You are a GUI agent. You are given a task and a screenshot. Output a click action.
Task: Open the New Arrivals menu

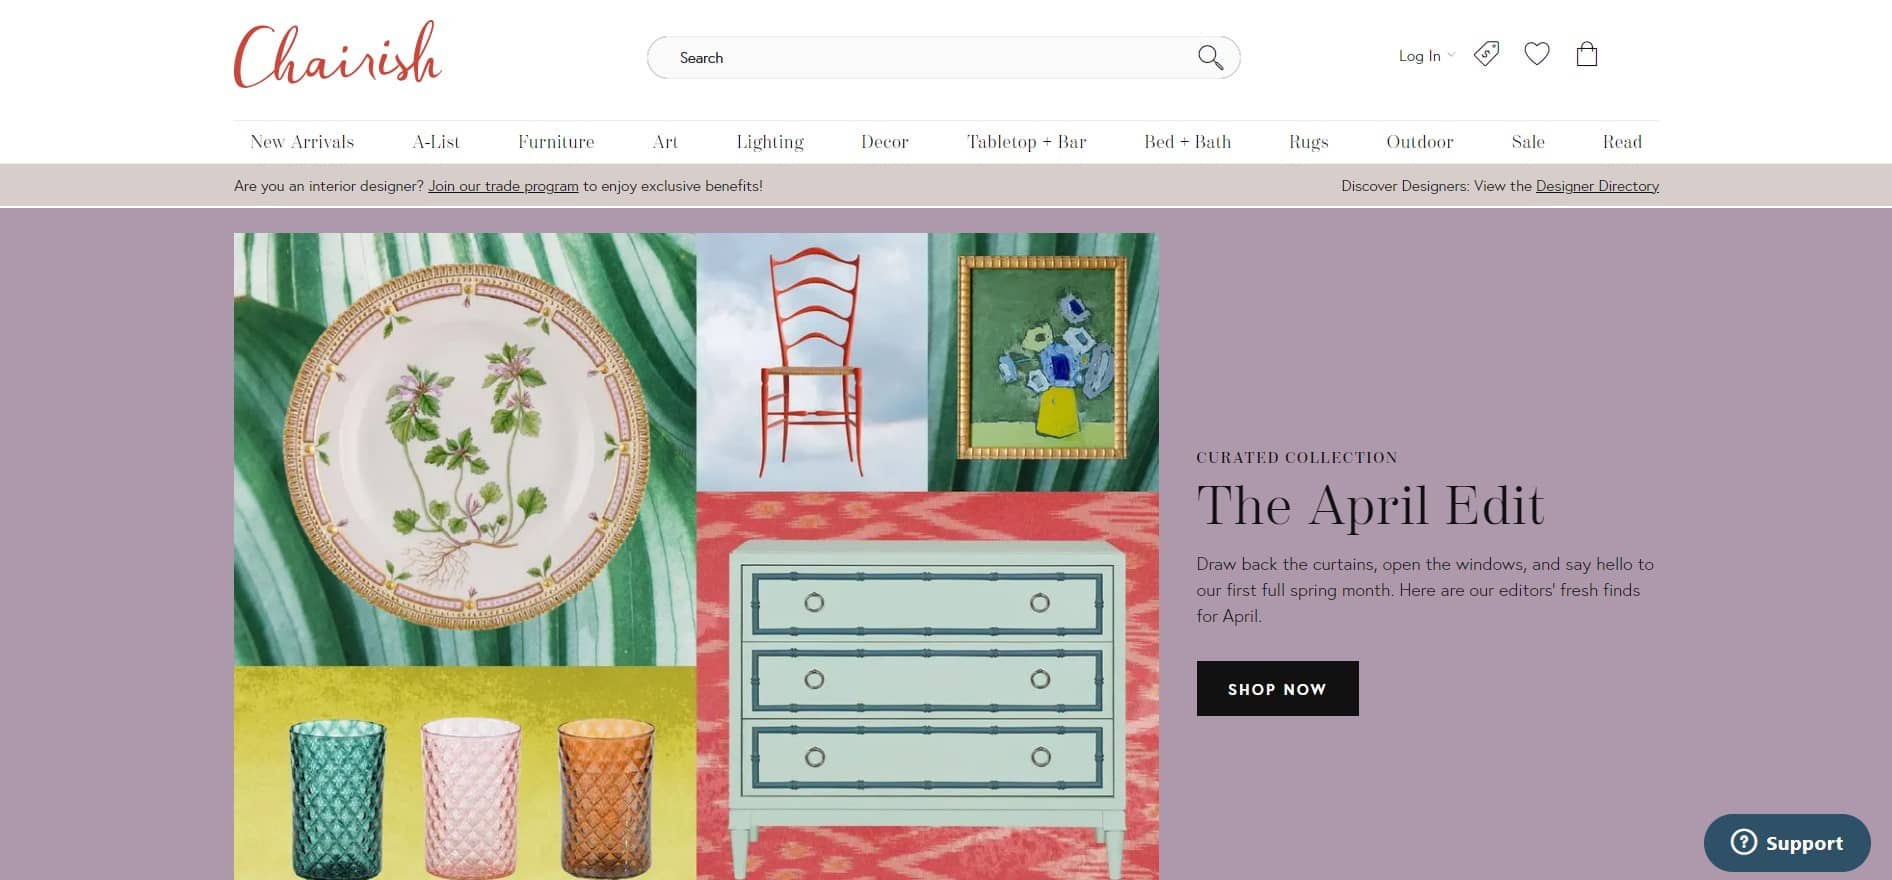point(302,142)
